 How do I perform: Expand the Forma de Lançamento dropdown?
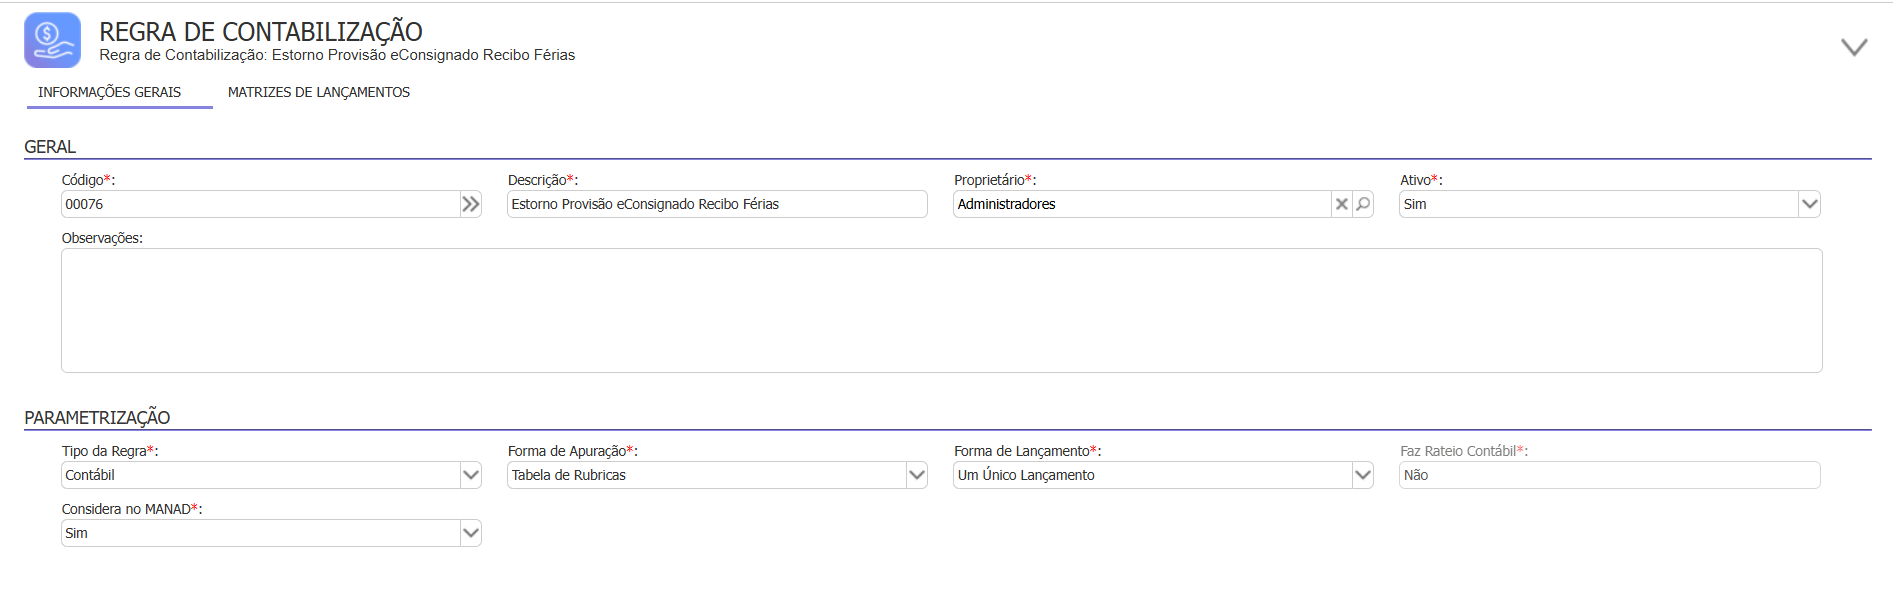tap(1363, 475)
